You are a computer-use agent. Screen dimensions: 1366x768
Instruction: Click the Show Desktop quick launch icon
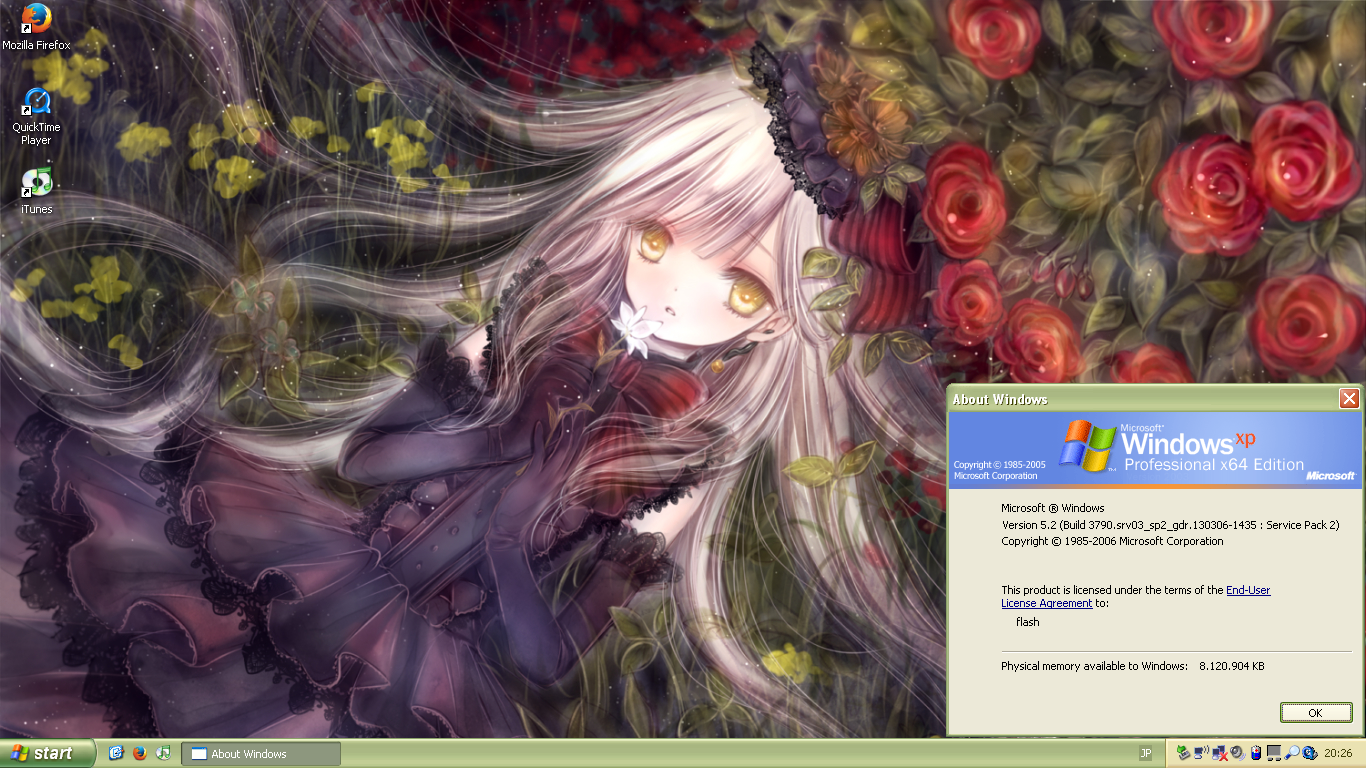116,753
